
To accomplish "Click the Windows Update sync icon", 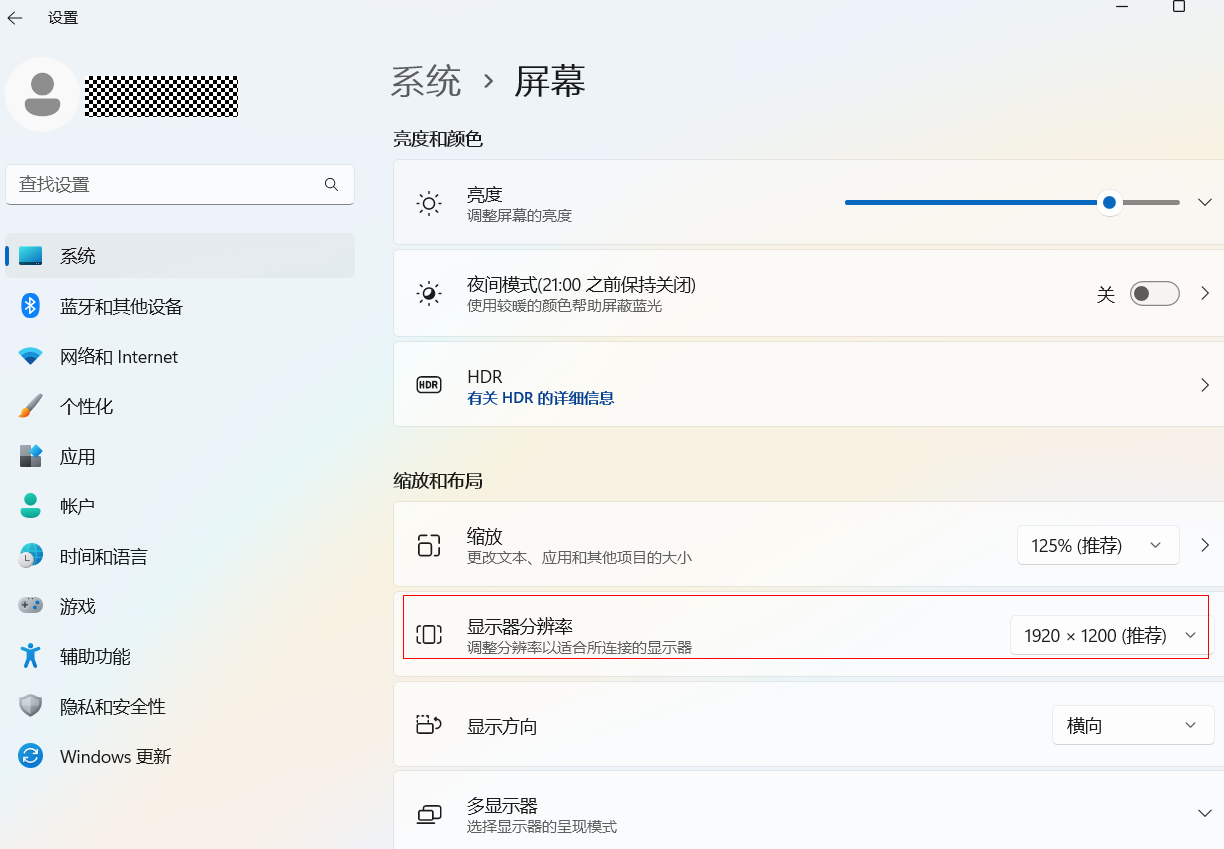I will (31, 757).
